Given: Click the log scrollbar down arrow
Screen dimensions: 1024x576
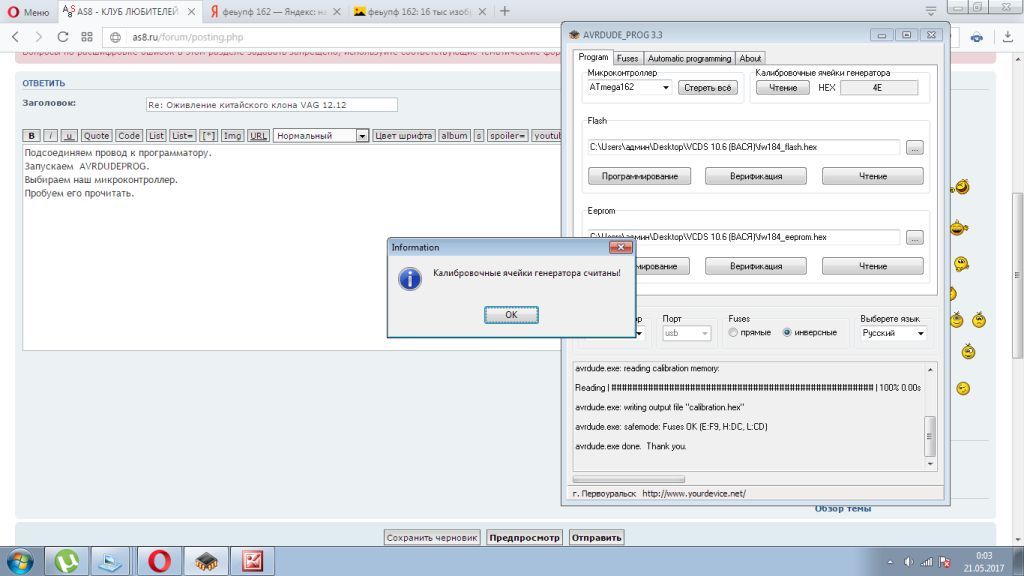Looking at the screenshot, I should 930,464.
